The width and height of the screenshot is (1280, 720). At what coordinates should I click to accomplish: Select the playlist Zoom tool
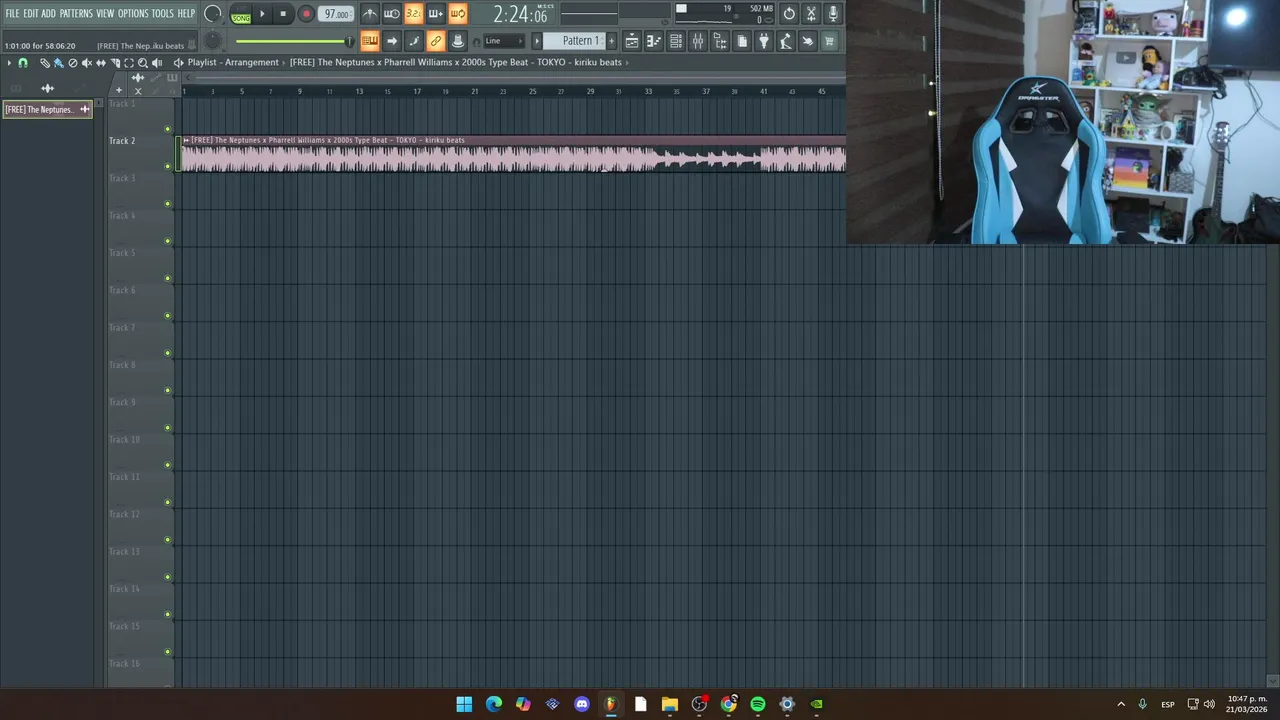coord(143,63)
